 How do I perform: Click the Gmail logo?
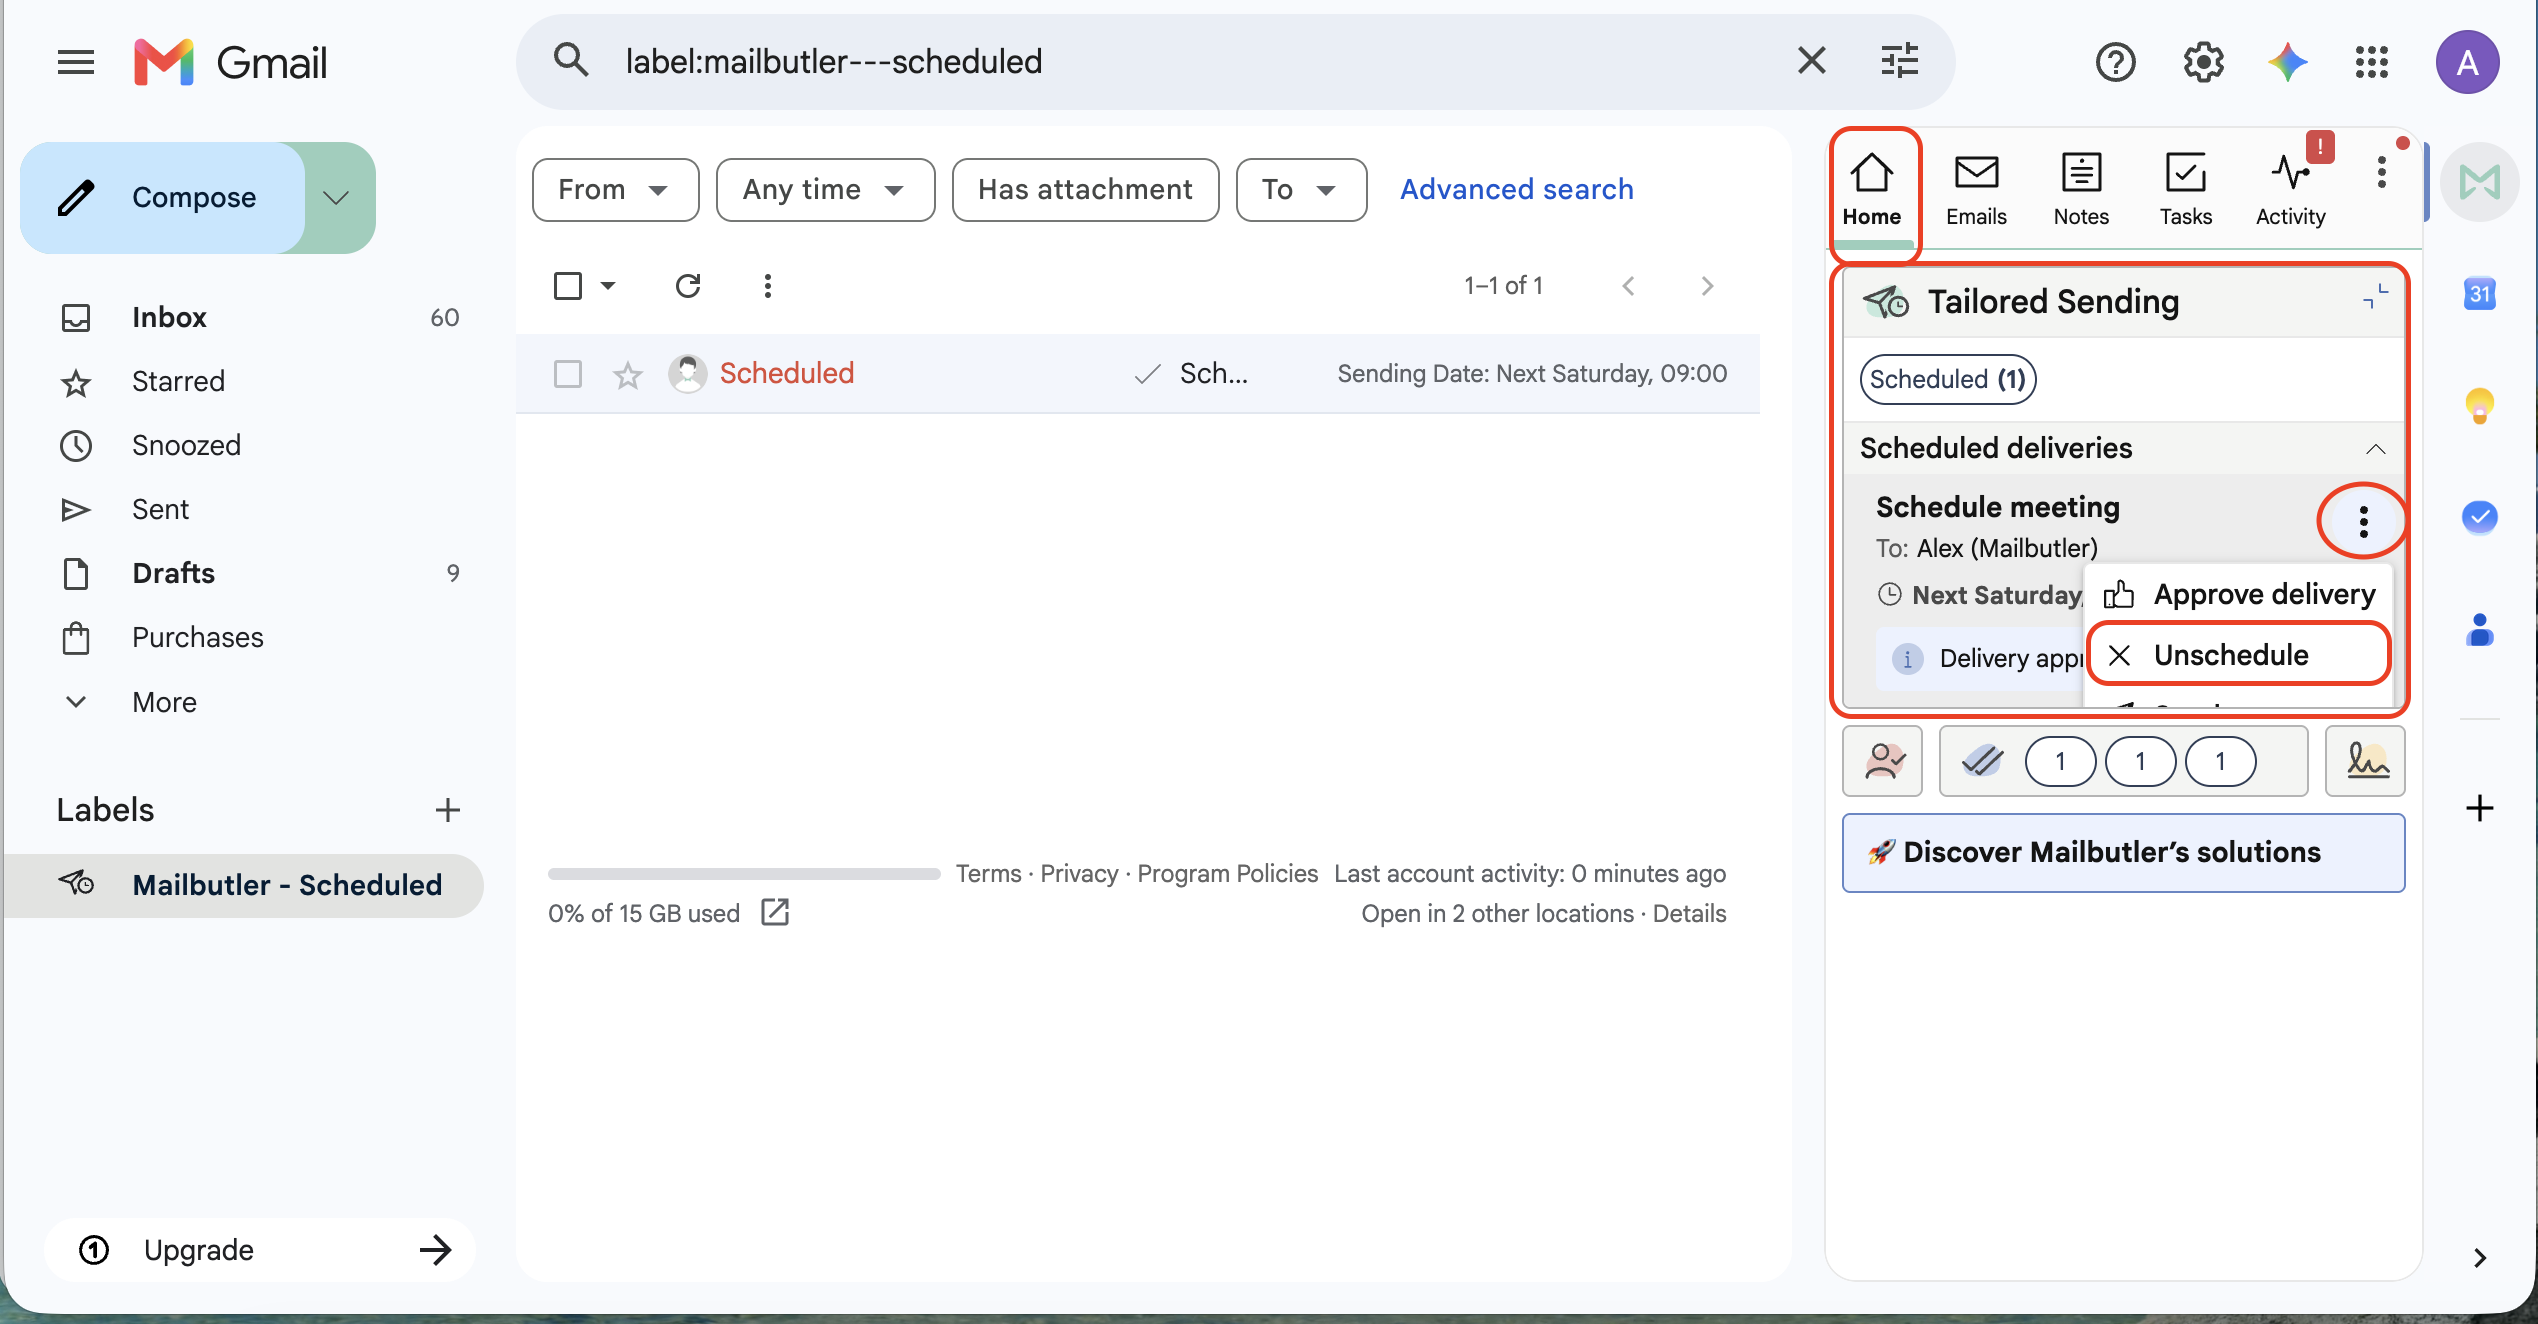[231, 62]
